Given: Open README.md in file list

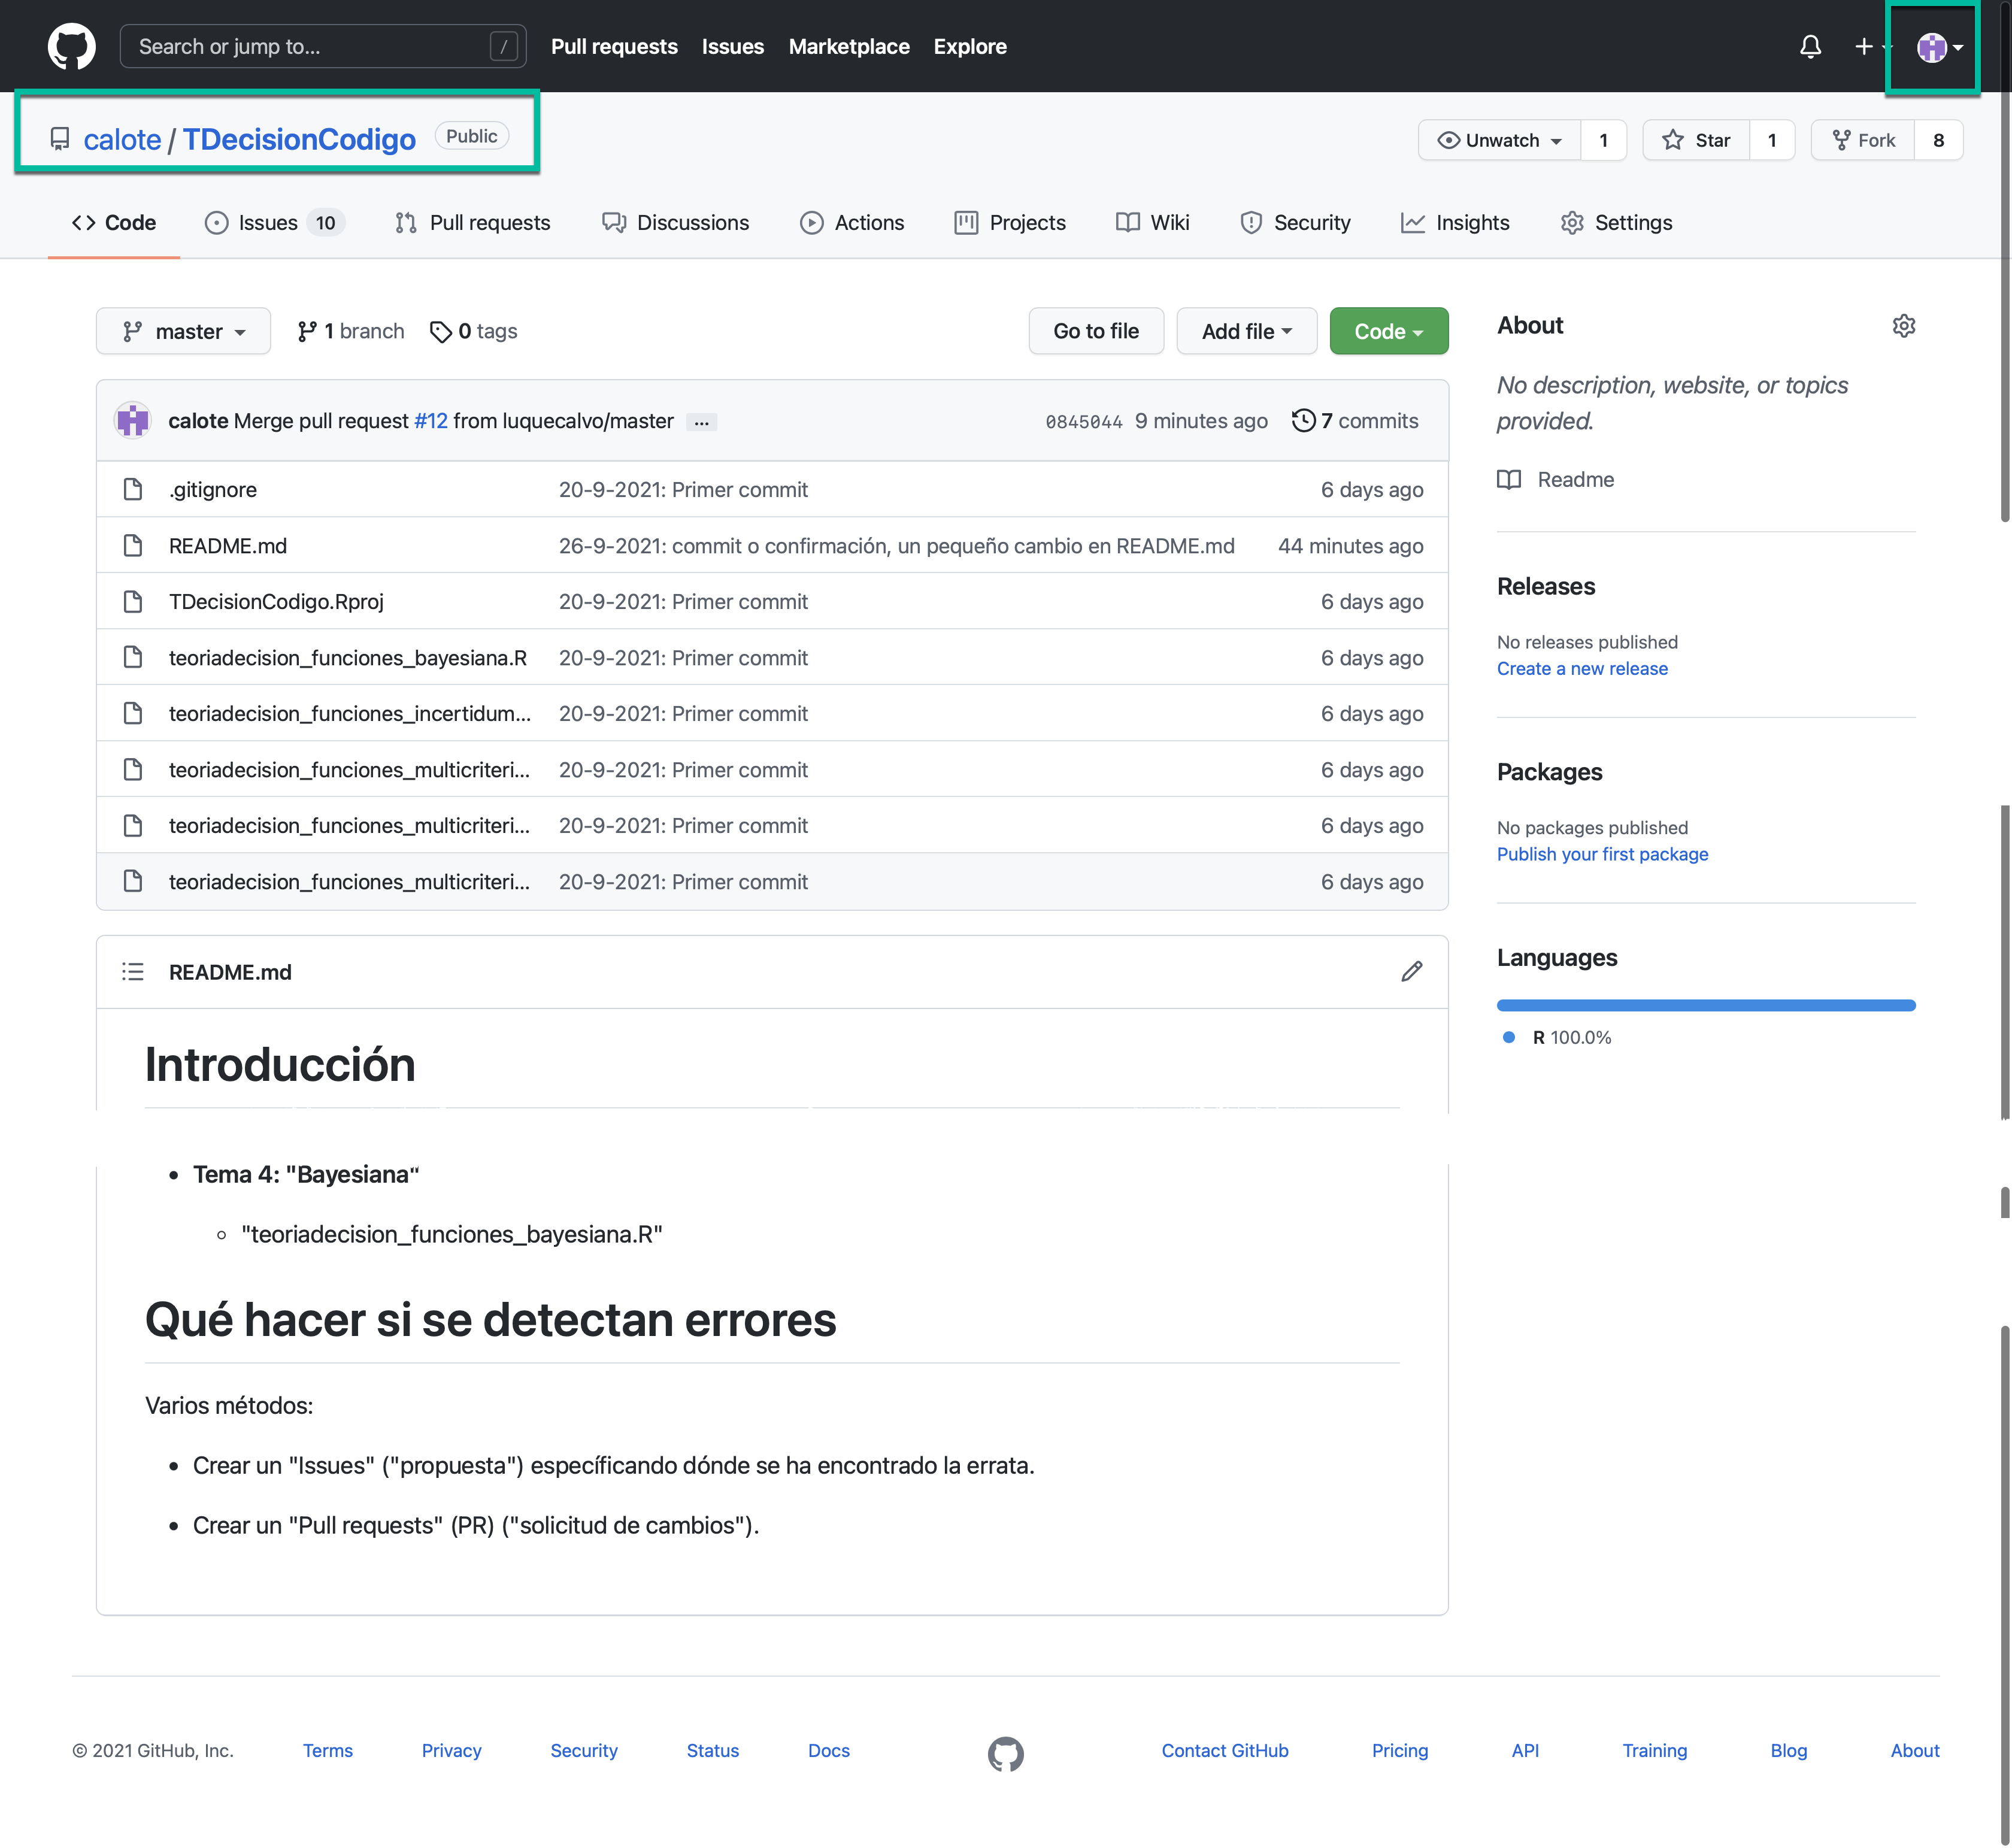Looking at the screenshot, I should point(228,545).
